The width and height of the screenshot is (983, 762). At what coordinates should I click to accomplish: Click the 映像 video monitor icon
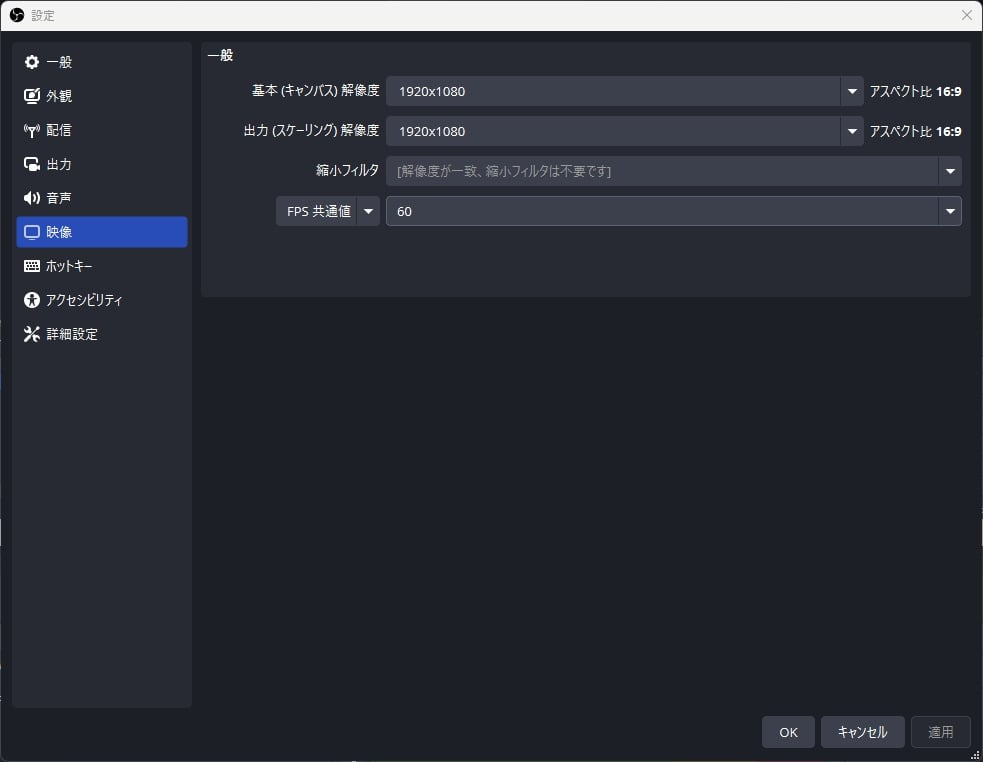pyautogui.click(x=32, y=231)
